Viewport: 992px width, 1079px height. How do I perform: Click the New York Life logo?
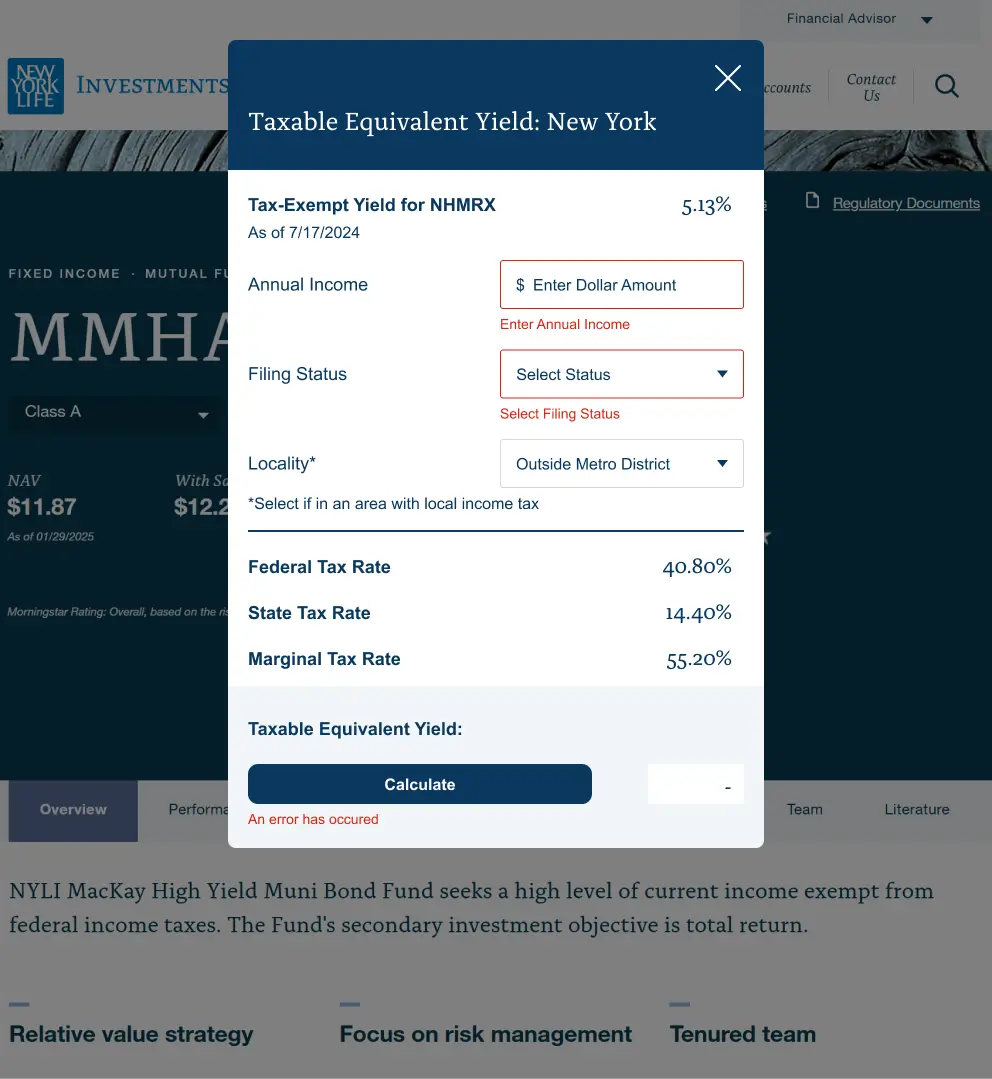[36, 86]
